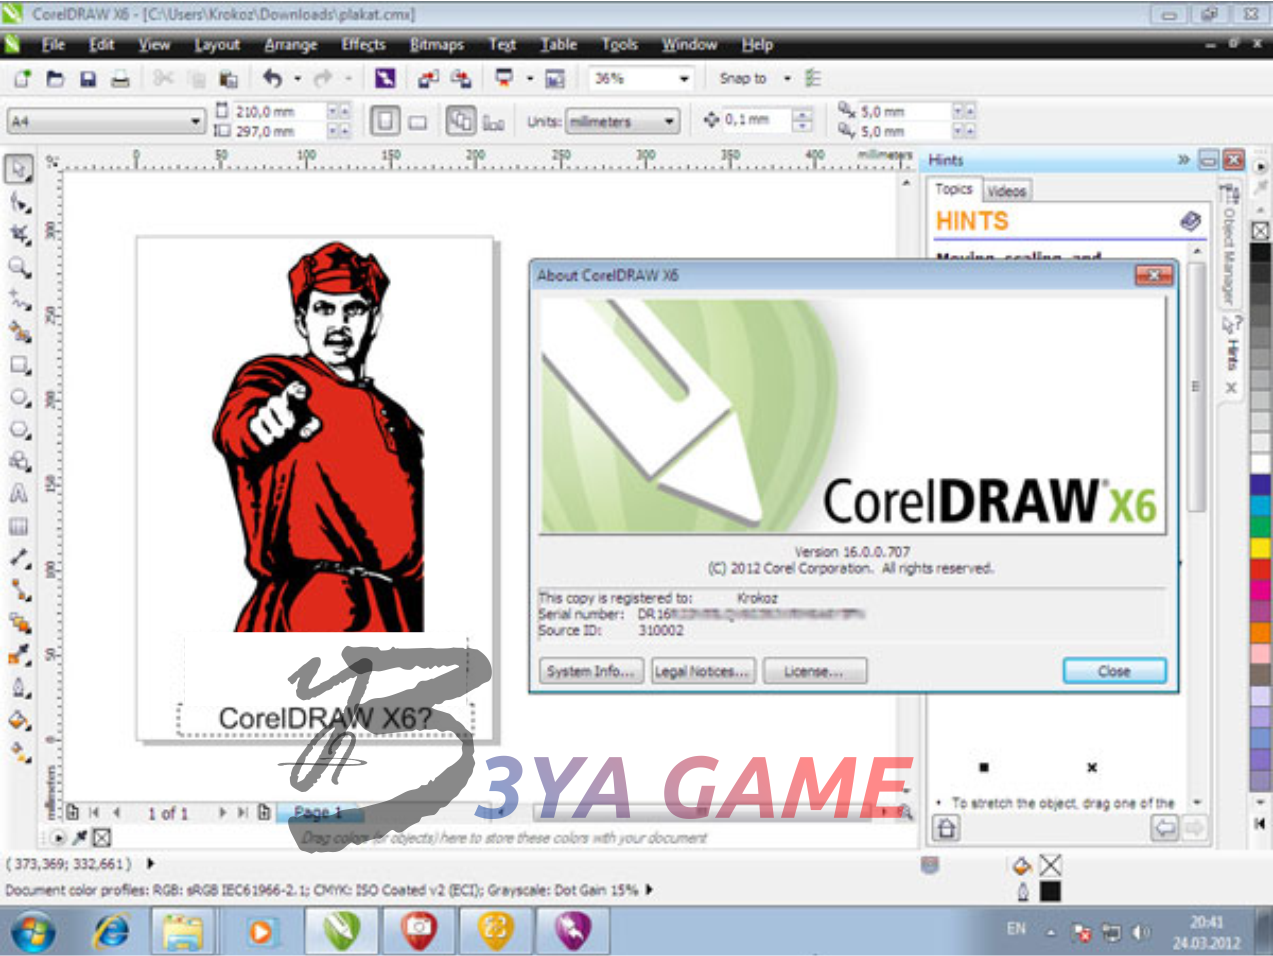Select the Freehand tool
Screen dimensions: 1273x956
pos(19,299)
